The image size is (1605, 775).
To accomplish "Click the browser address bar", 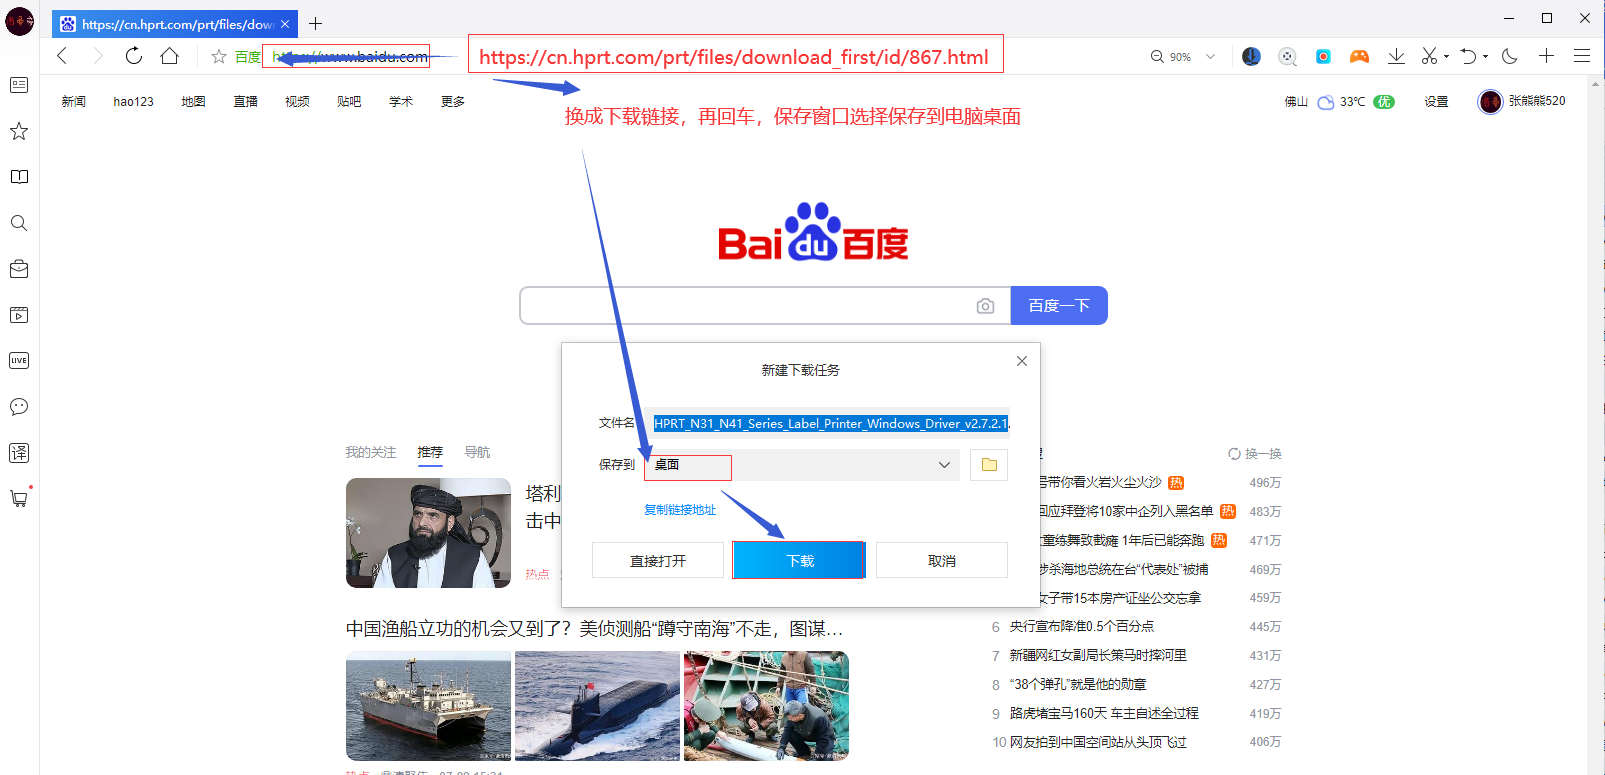I will point(351,57).
